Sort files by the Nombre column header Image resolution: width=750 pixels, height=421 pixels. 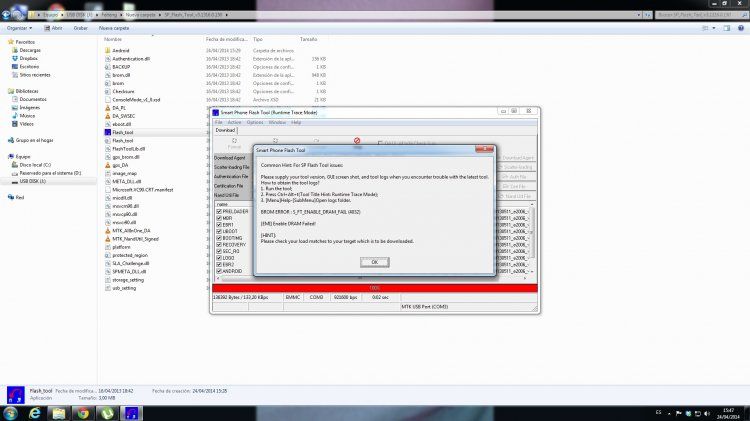click(x=113, y=39)
